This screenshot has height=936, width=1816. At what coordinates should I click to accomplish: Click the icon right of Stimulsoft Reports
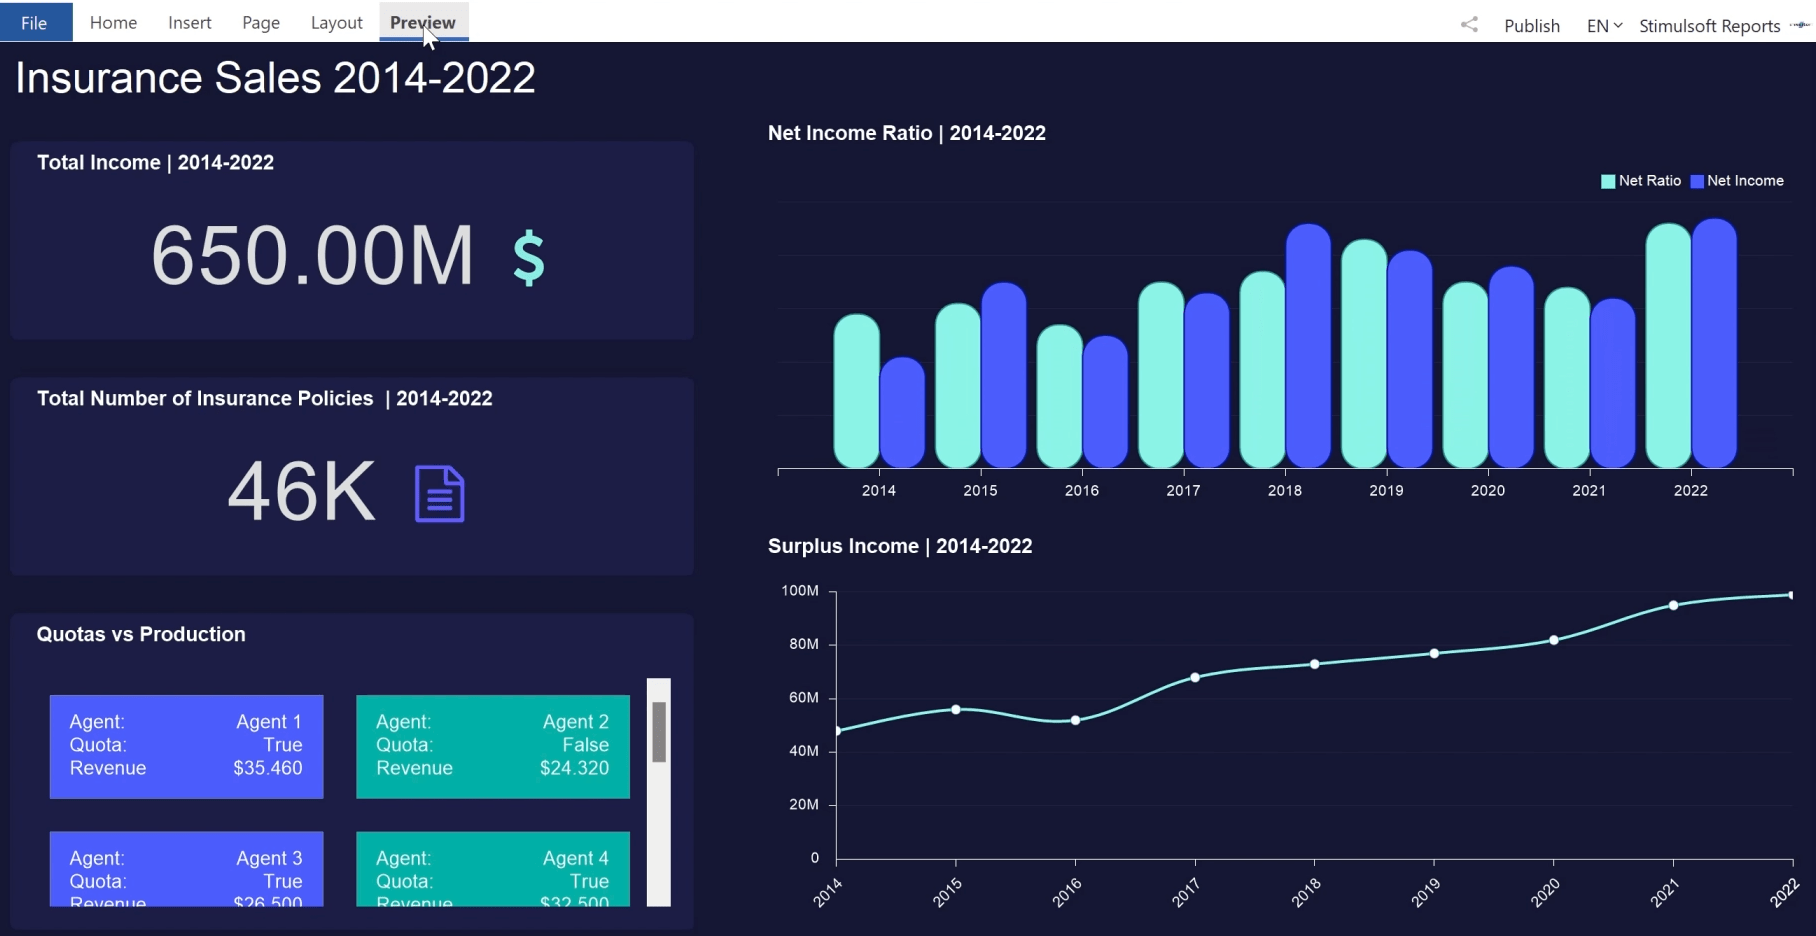(1800, 26)
